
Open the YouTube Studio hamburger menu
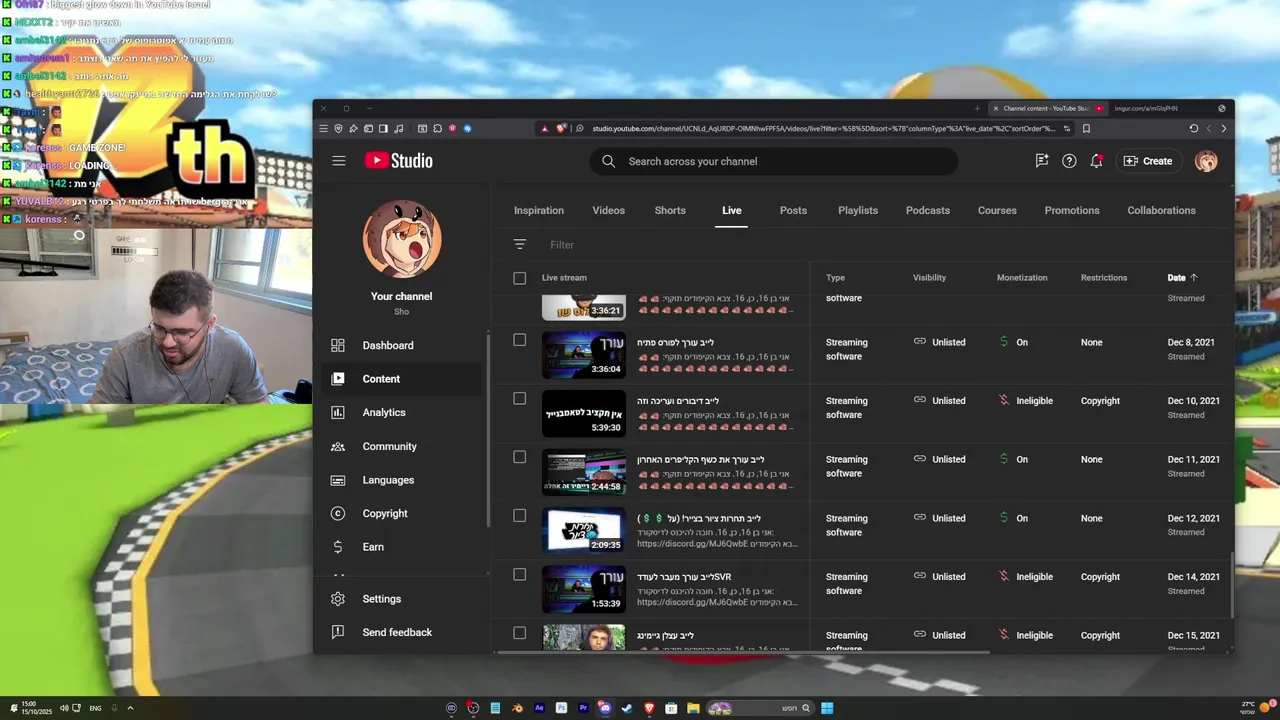point(339,161)
